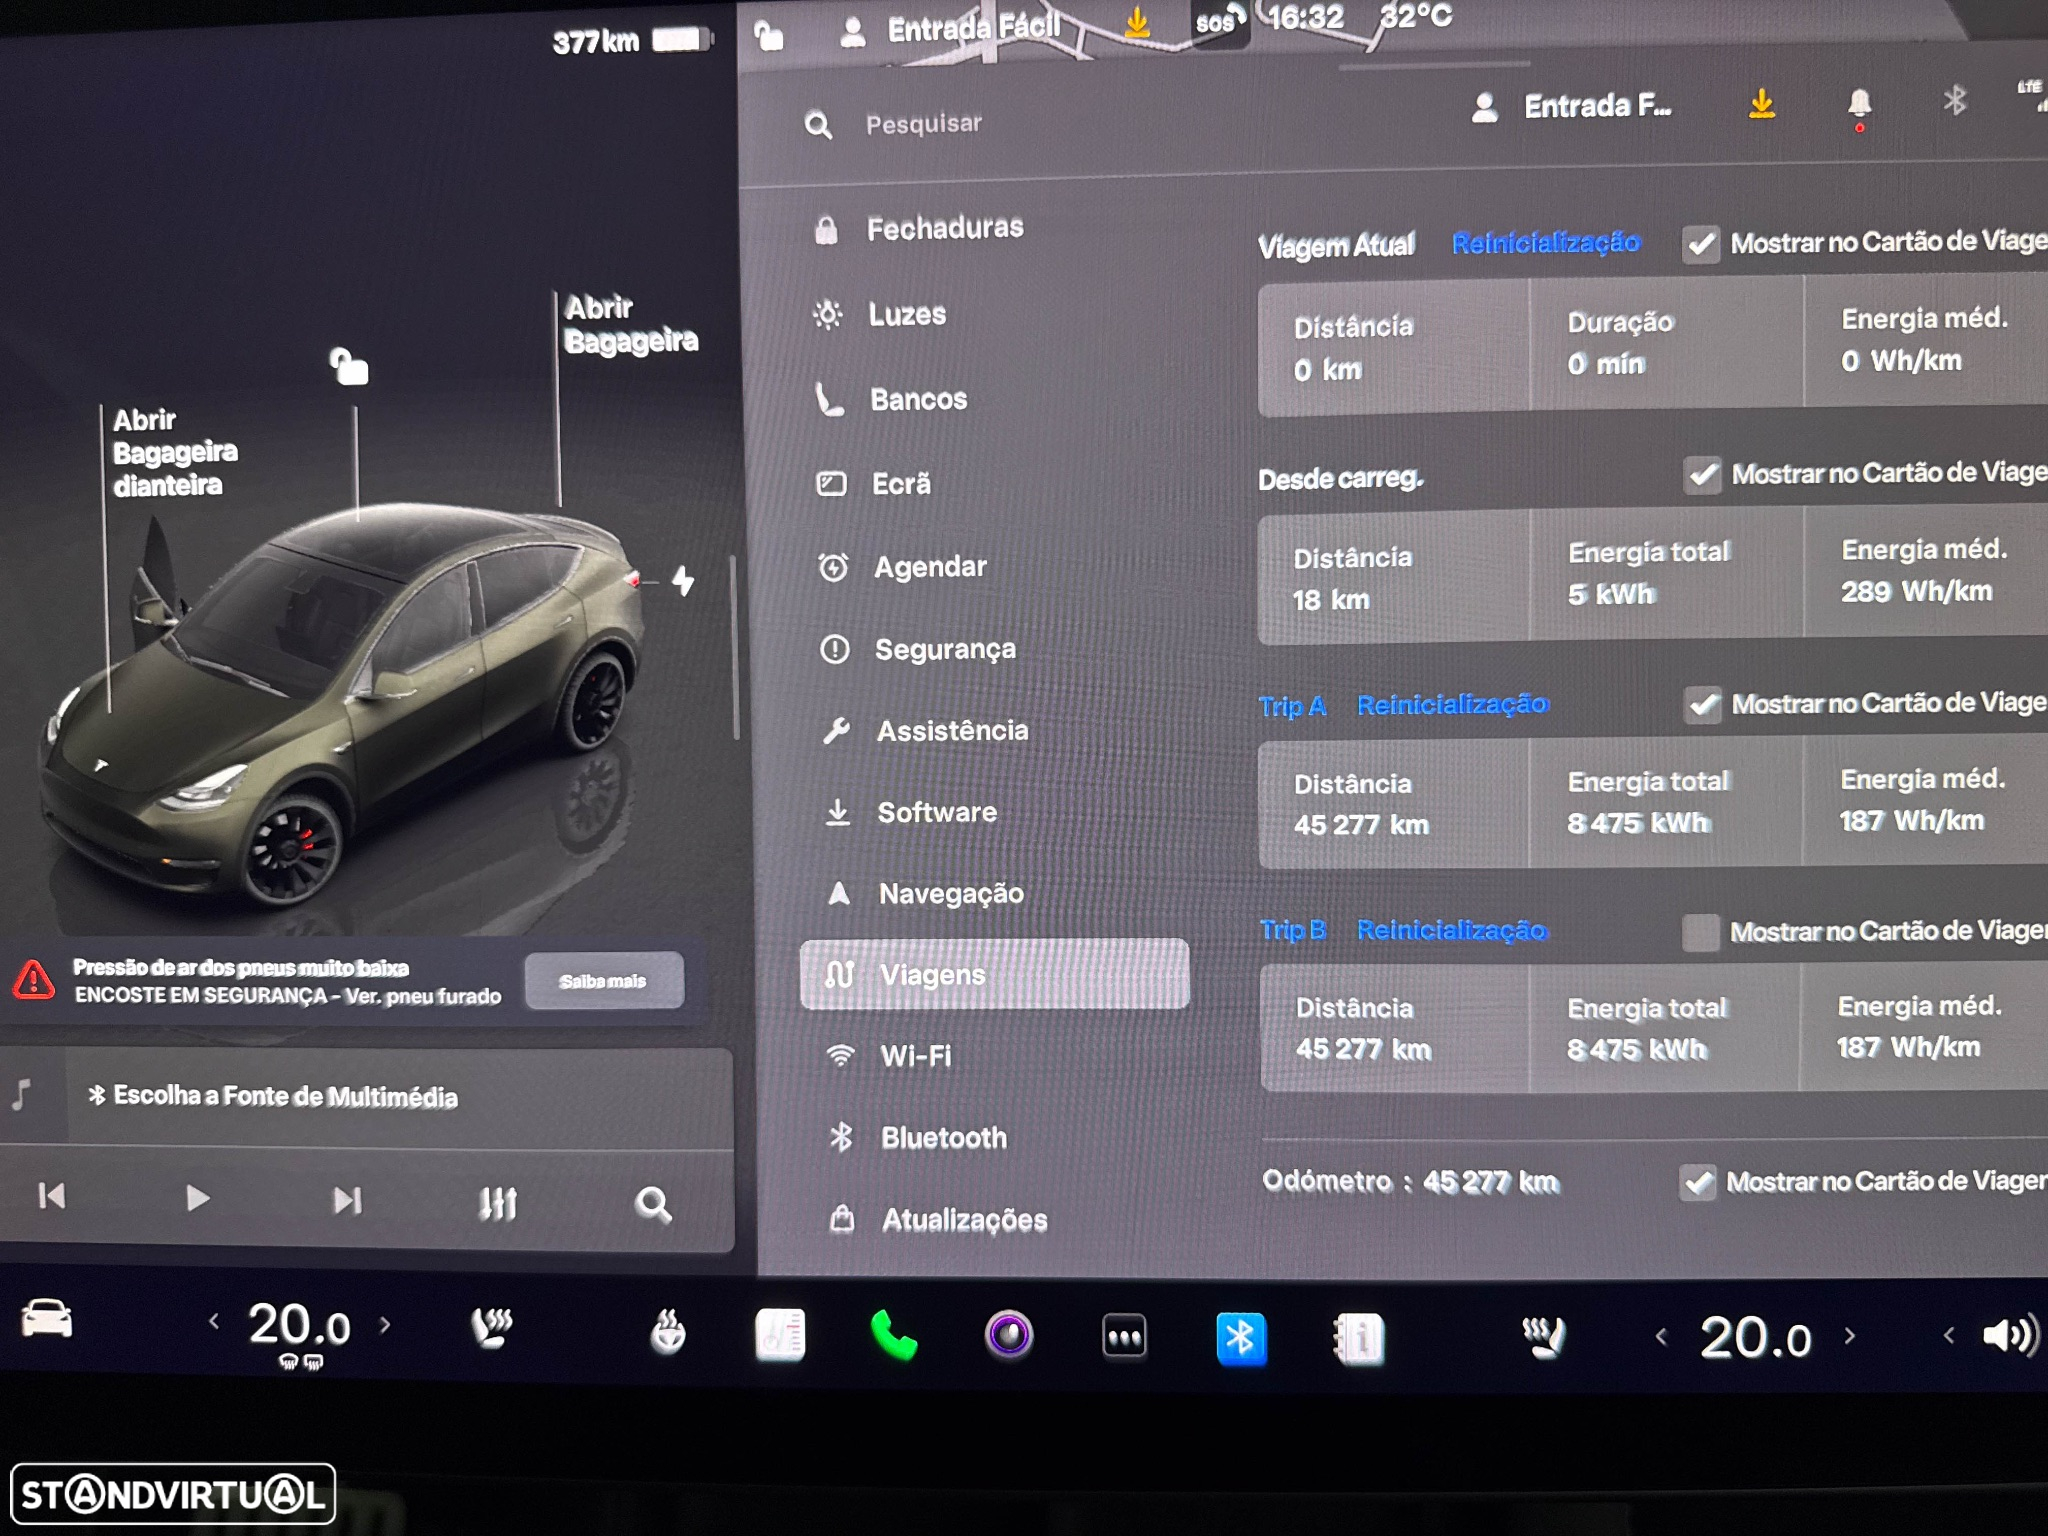Increase passenger temperature with right chevron
This screenshot has width=2048, height=1536.
tap(1849, 1335)
